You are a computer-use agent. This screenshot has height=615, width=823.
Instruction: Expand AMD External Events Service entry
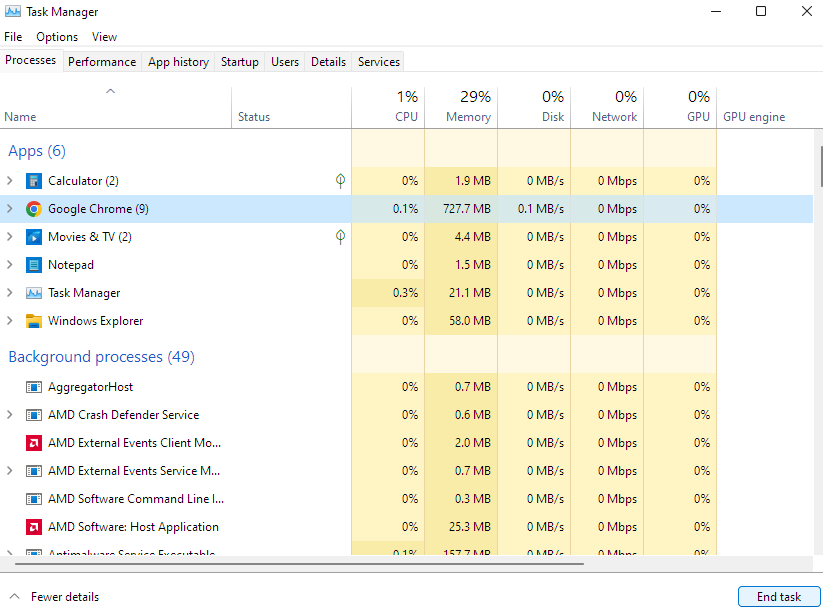[9, 471]
